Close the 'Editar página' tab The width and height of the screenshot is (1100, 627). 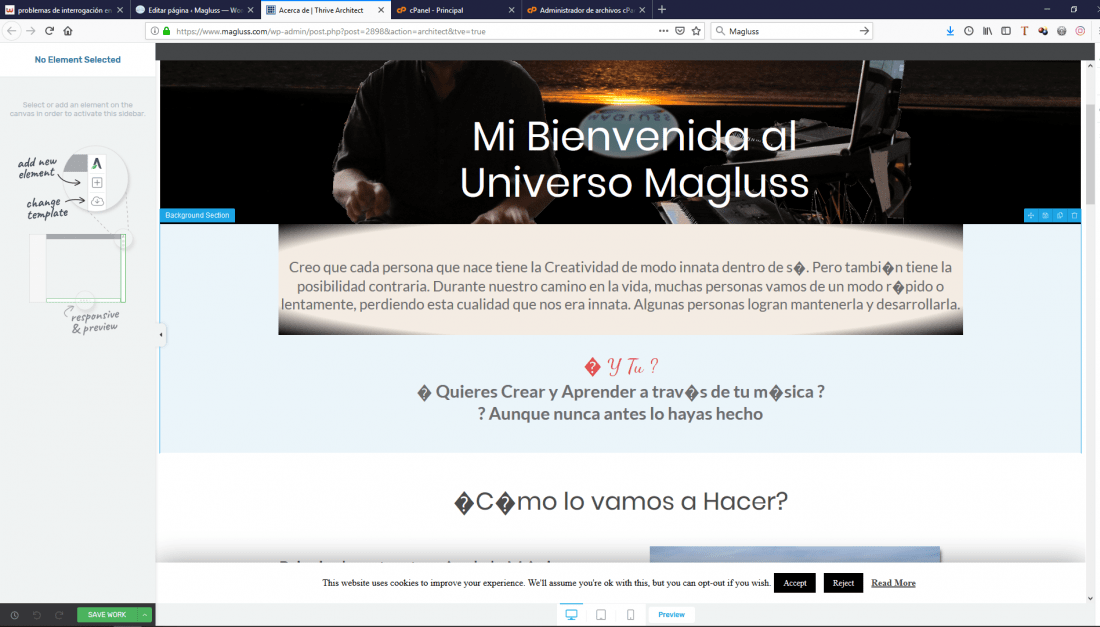click(250, 10)
